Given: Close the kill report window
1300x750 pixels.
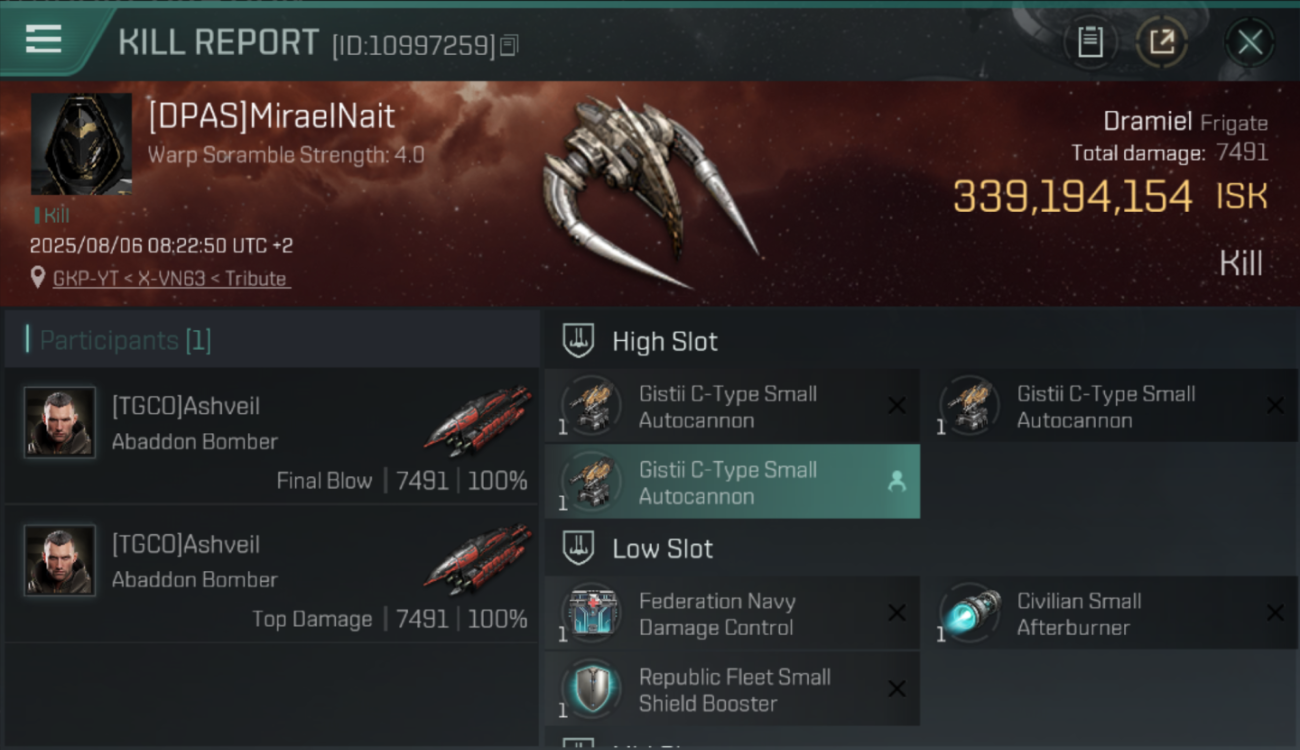Looking at the screenshot, I should [1249, 42].
